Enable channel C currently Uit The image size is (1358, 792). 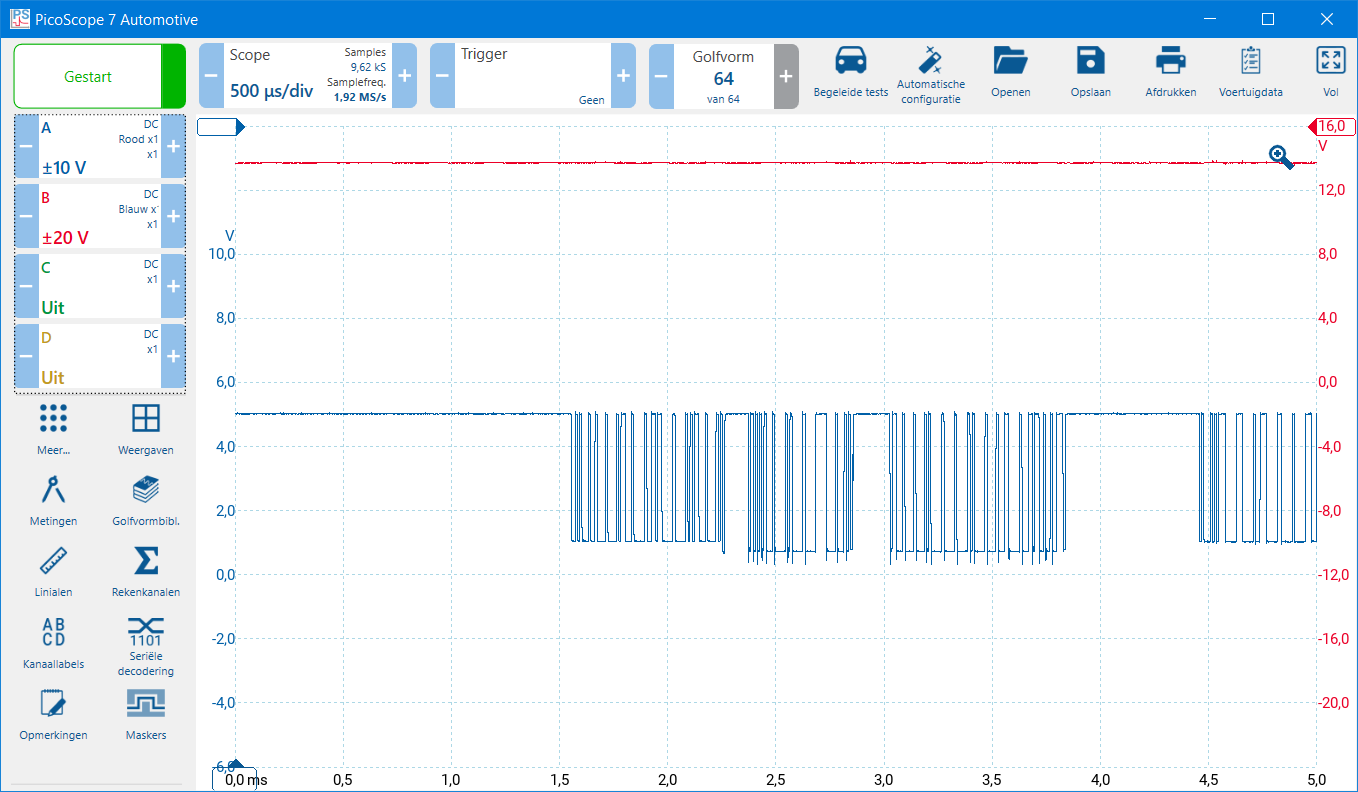(95, 286)
